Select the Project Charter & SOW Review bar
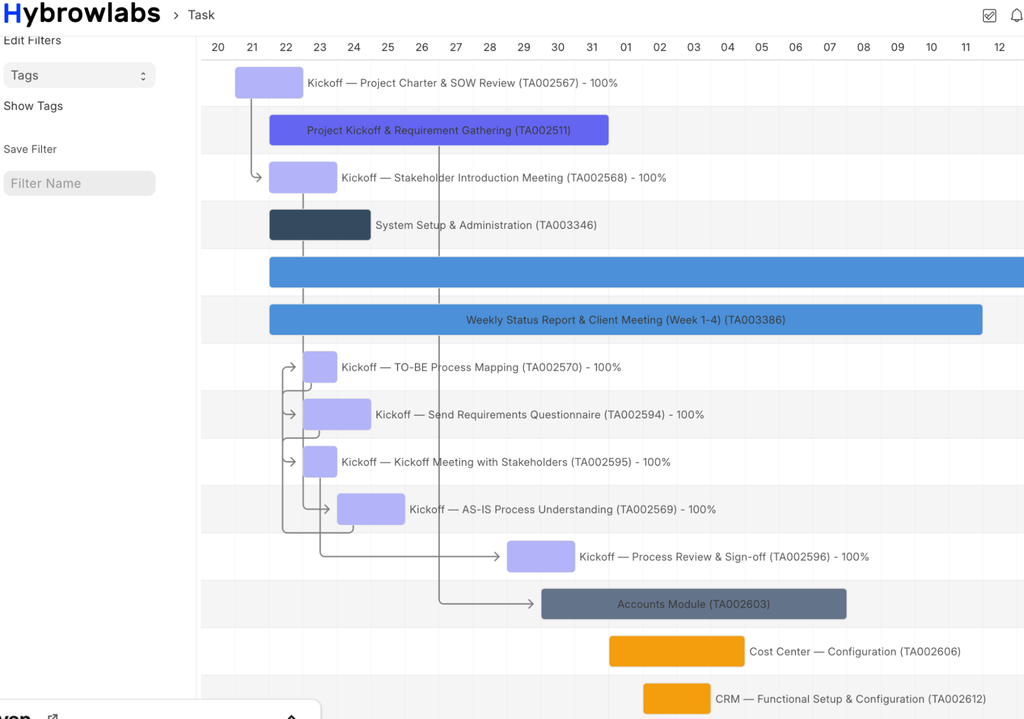Image resolution: width=1024 pixels, height=719 pixels. 269,83
